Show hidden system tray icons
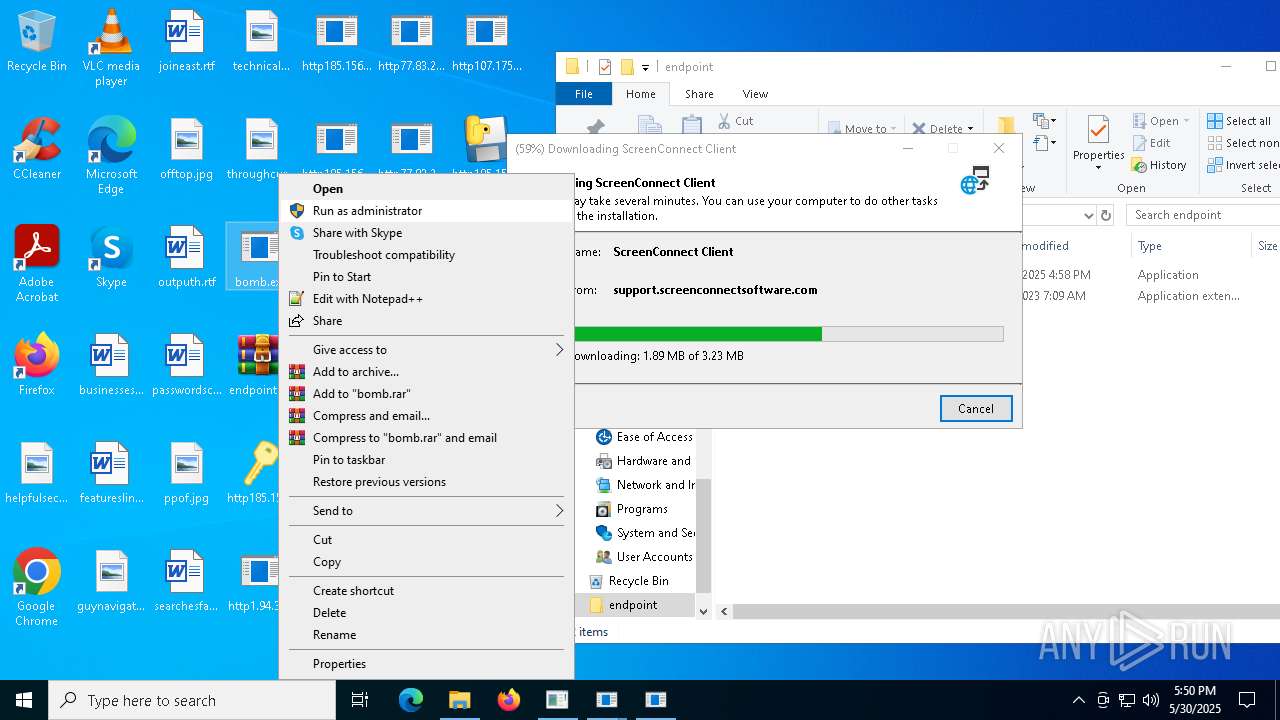This screenshot has width=1280, height=720. [x=1078, y=700]
